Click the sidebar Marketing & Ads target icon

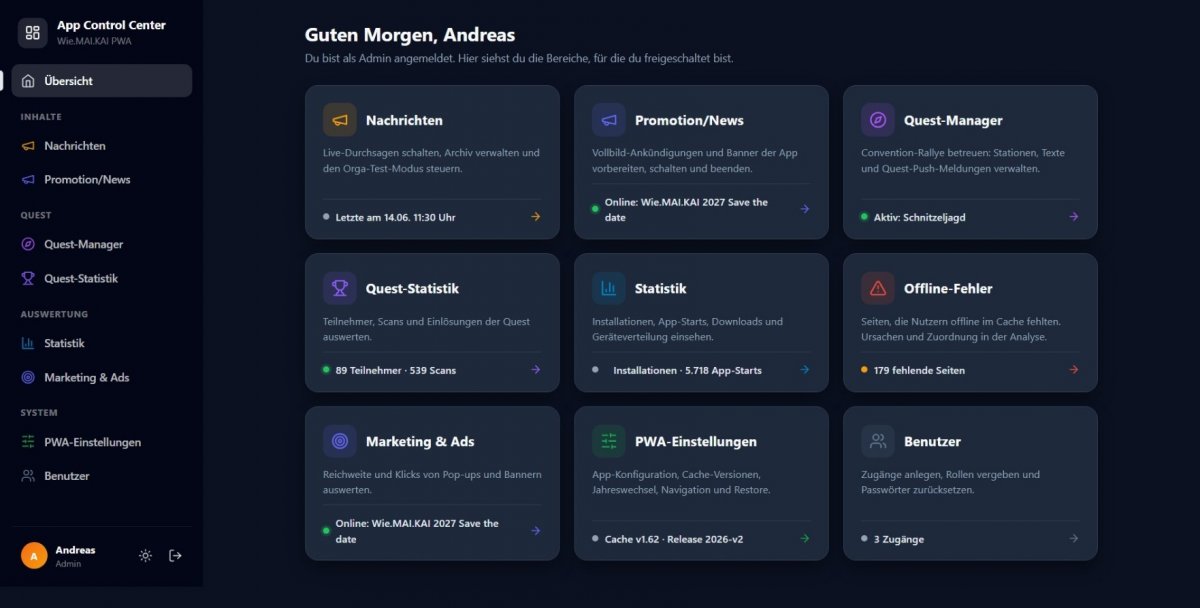point(28,377)
